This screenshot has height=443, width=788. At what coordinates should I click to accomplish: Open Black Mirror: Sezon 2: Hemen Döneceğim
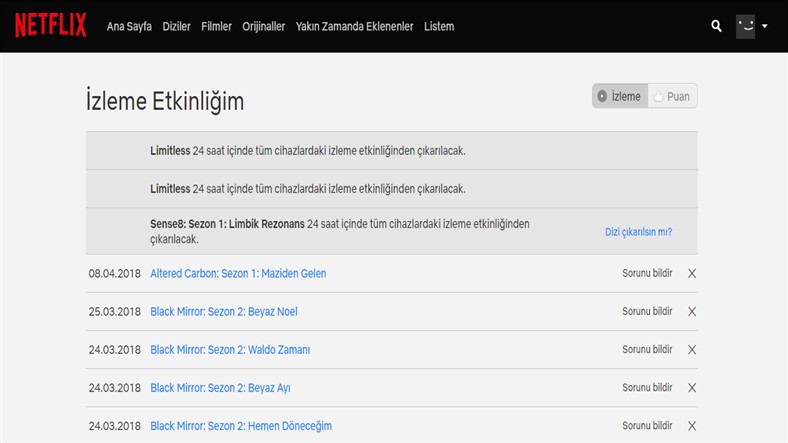pyautogui.click(x=241, y=426)
